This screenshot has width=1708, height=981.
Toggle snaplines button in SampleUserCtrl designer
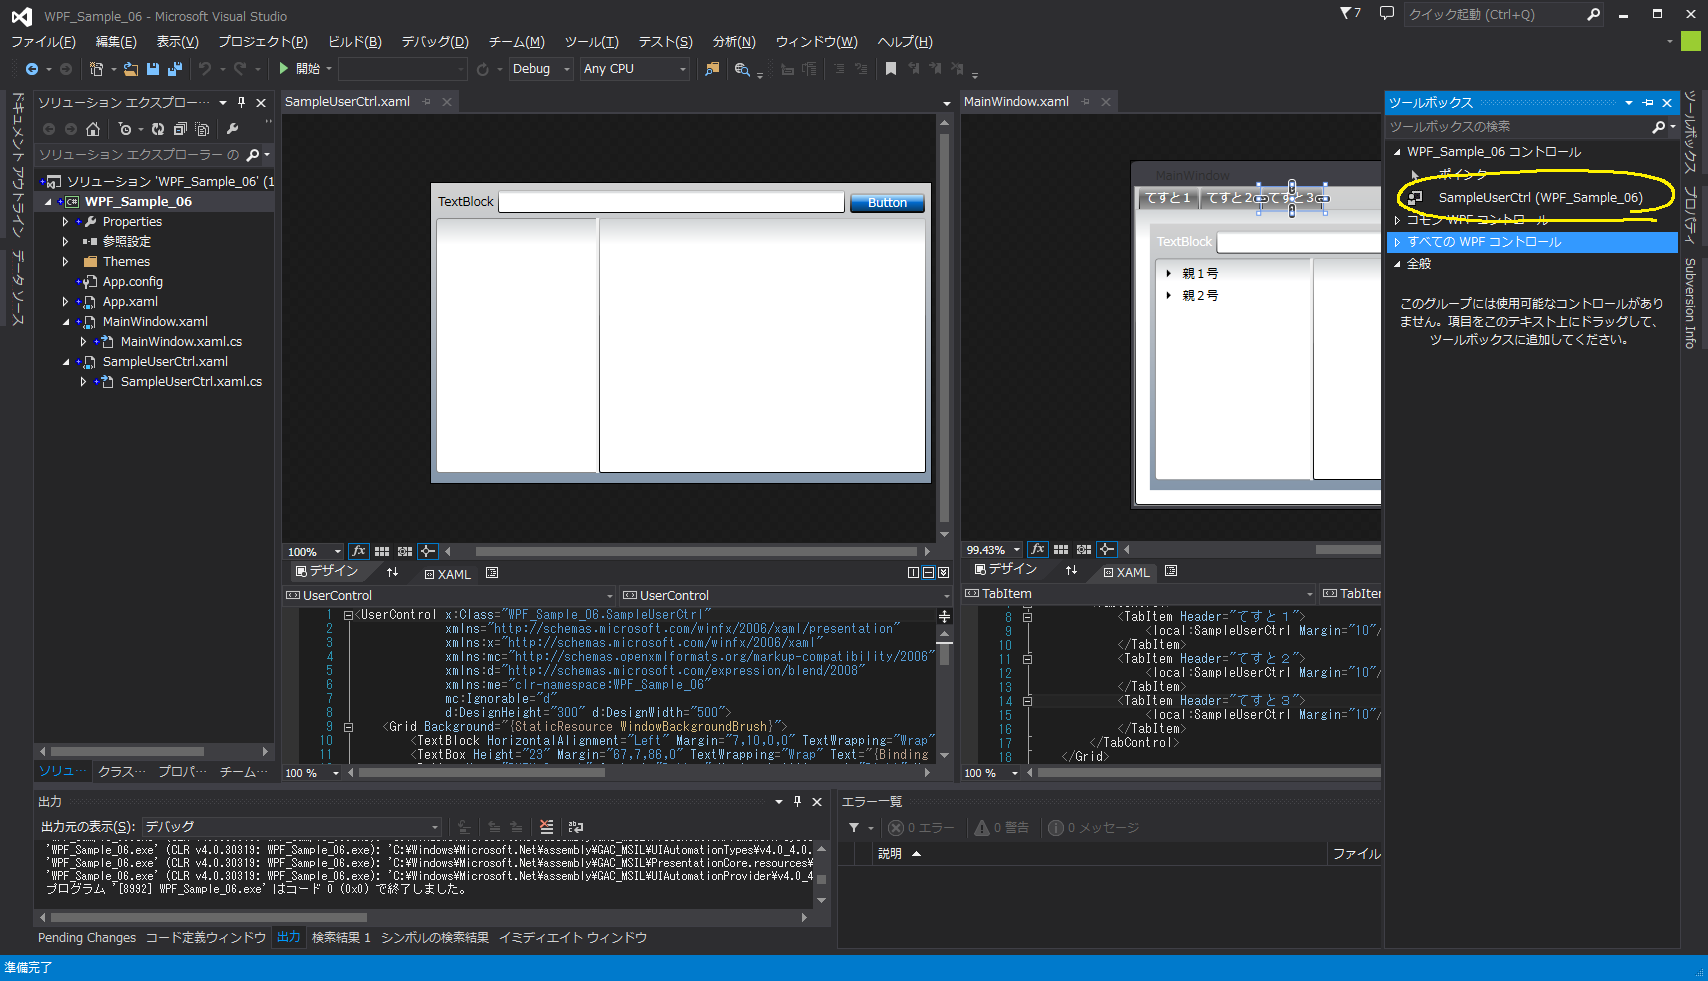(428, 551)
